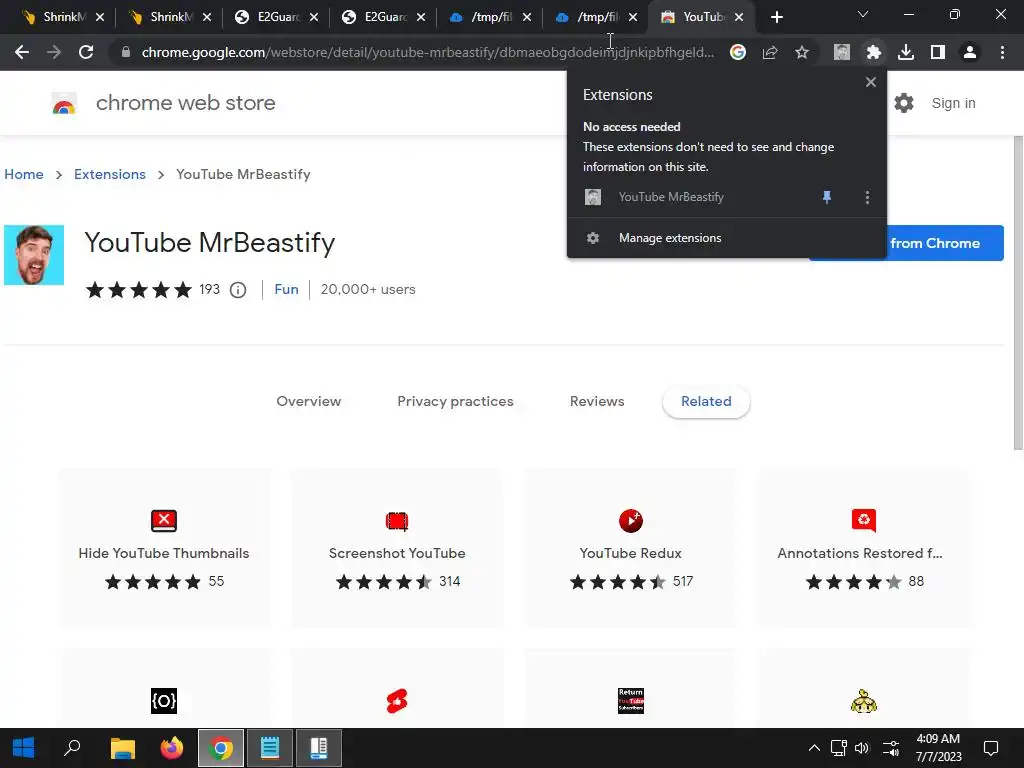Image resolution: width=1024 pixels, height=768 pixels.
Task: Launch Firefox from the taskbar
Action: point(172,748)
